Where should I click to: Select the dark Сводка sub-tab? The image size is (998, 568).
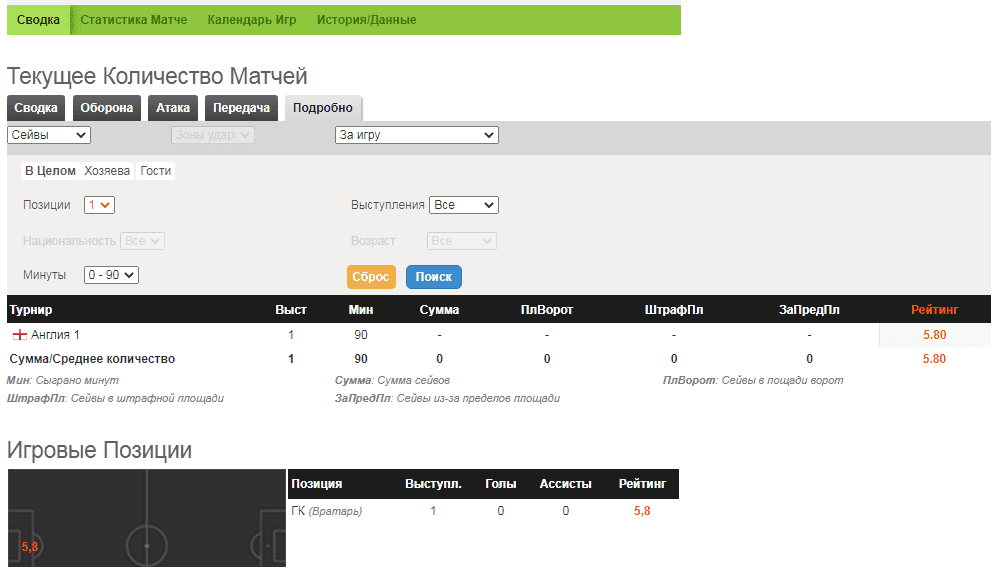tap(36, 108)
